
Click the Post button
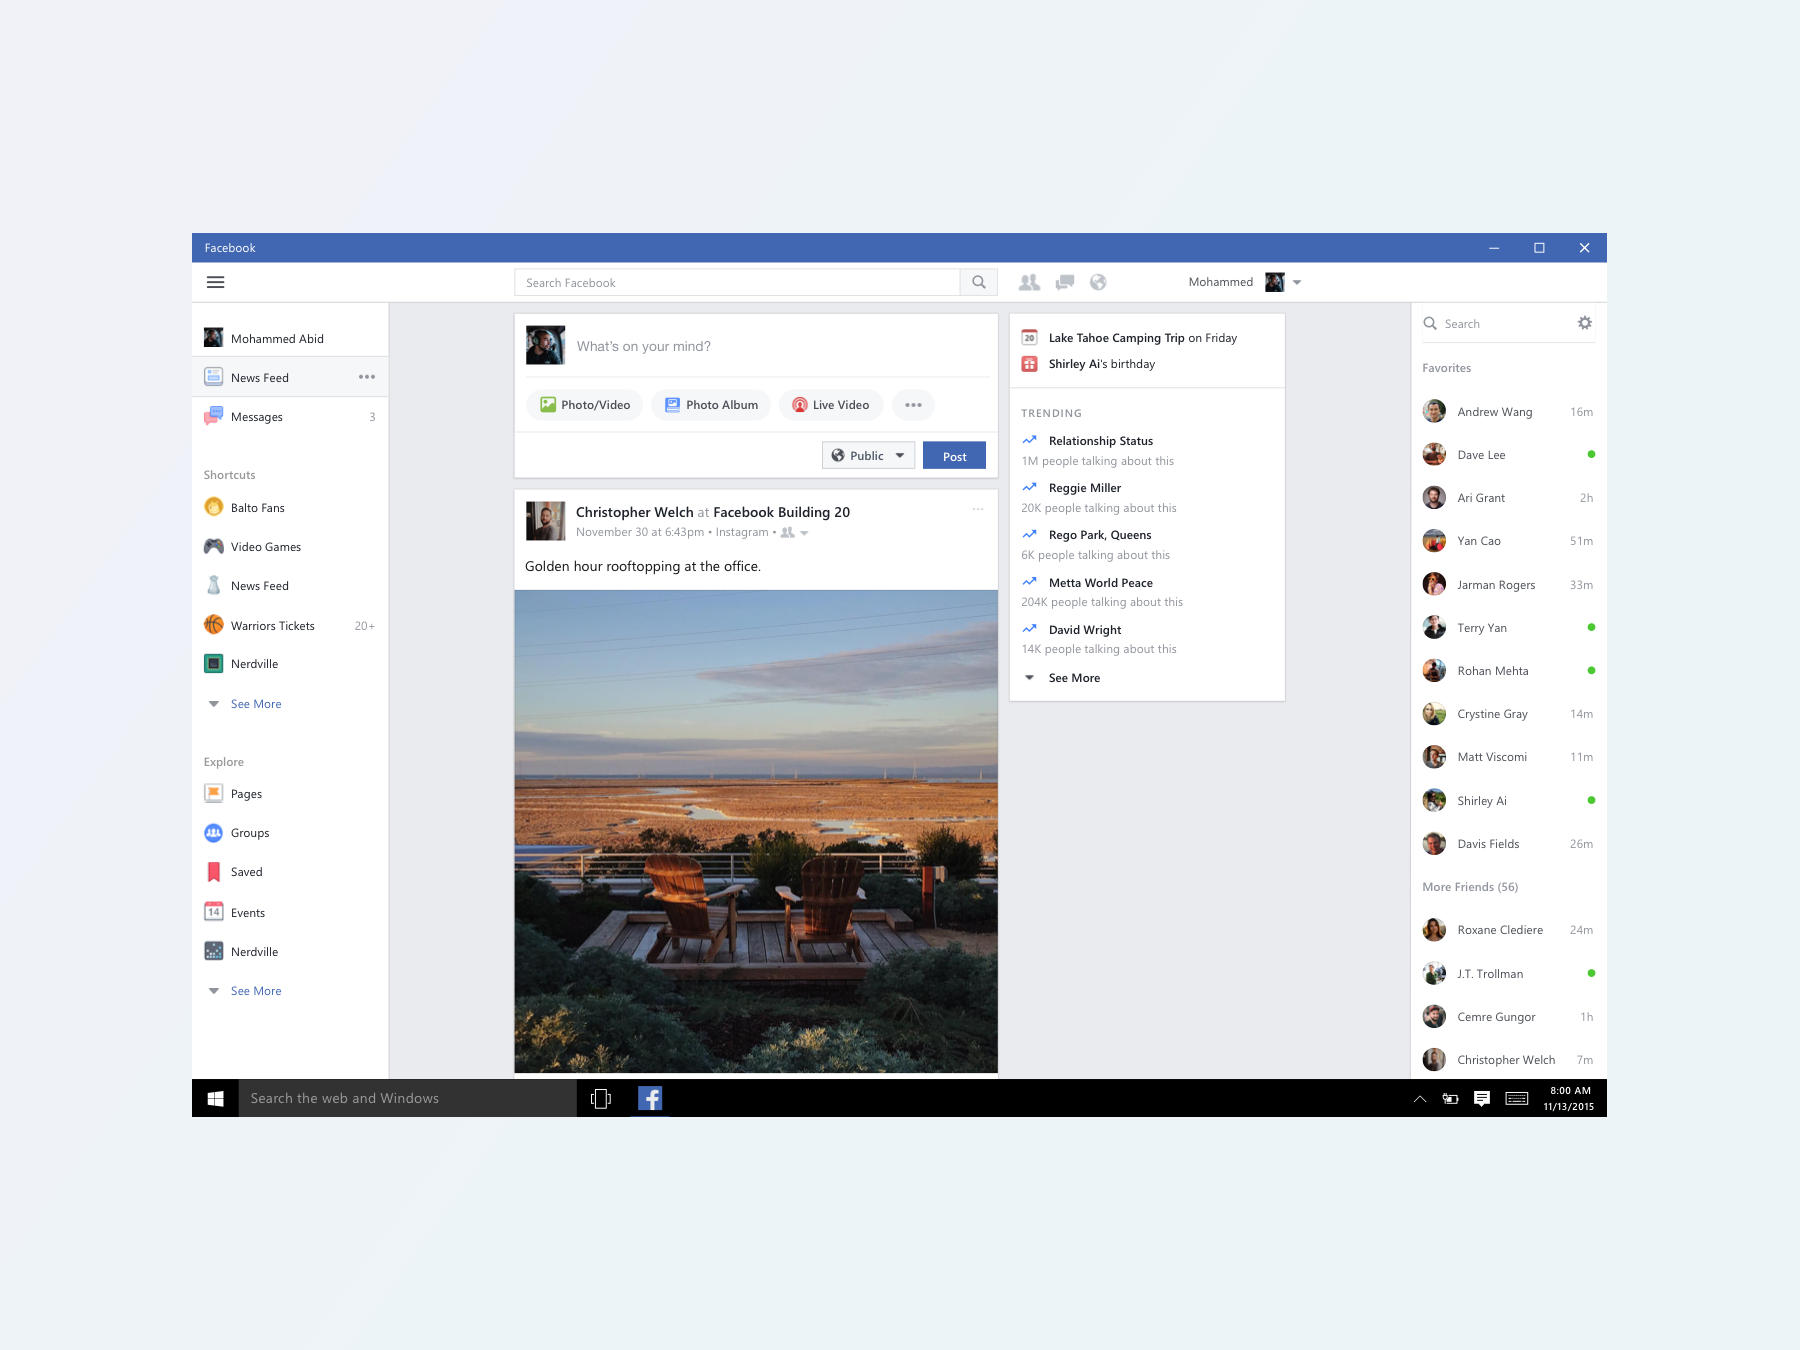[954, 455]
